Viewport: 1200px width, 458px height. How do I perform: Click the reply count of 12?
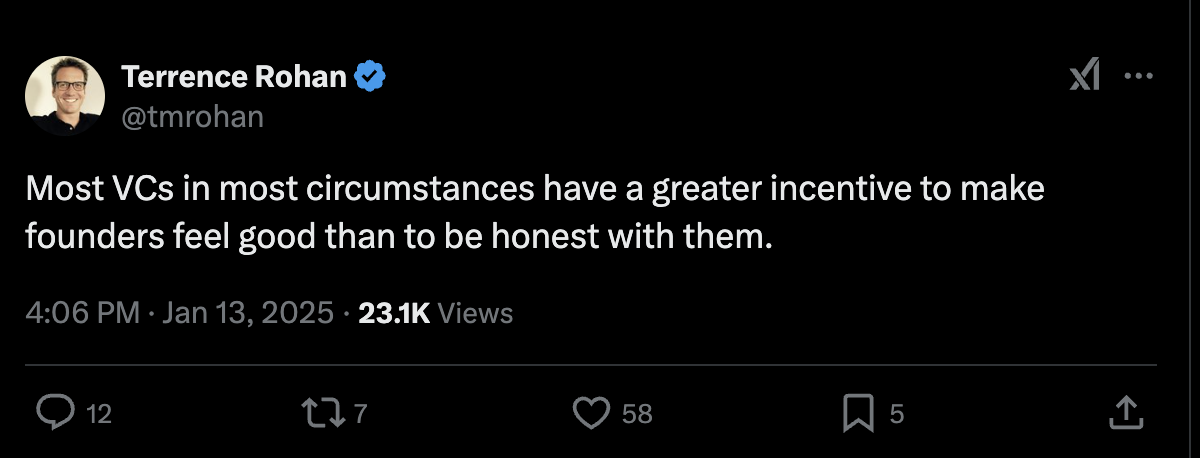click(x=98, y=413)
